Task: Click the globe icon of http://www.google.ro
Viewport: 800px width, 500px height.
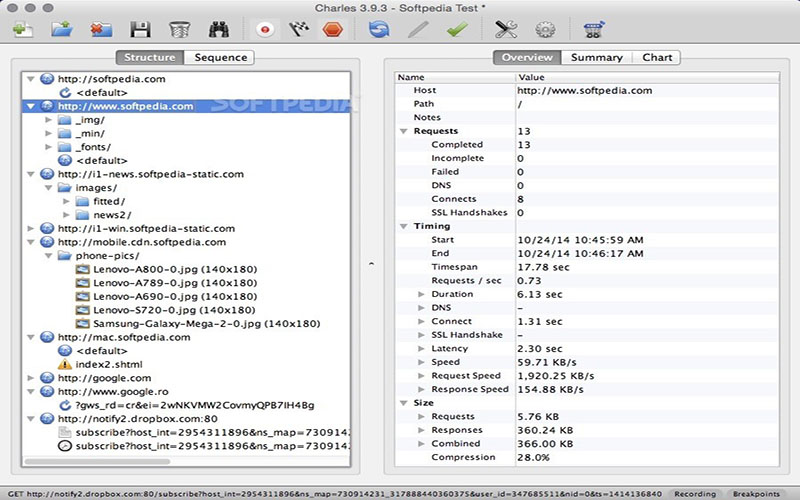Action: pyautogui.click(x=47, y=392)
